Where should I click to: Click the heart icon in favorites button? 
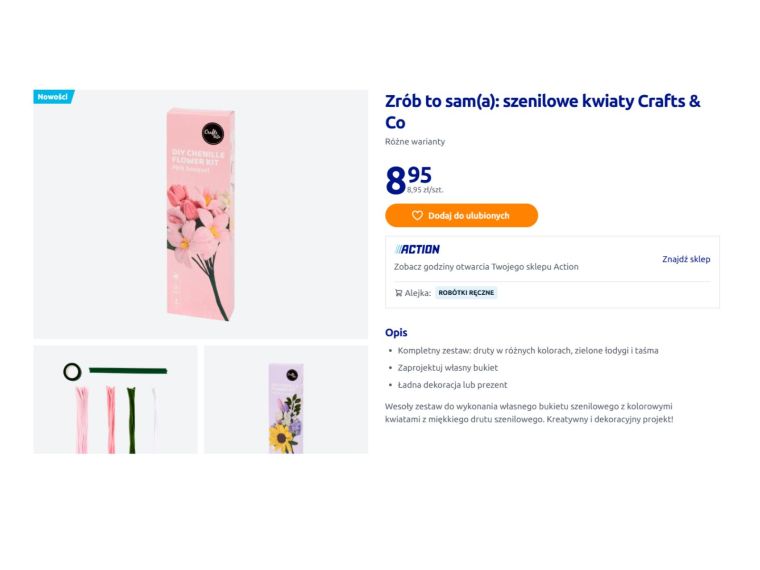pos(418,216)
